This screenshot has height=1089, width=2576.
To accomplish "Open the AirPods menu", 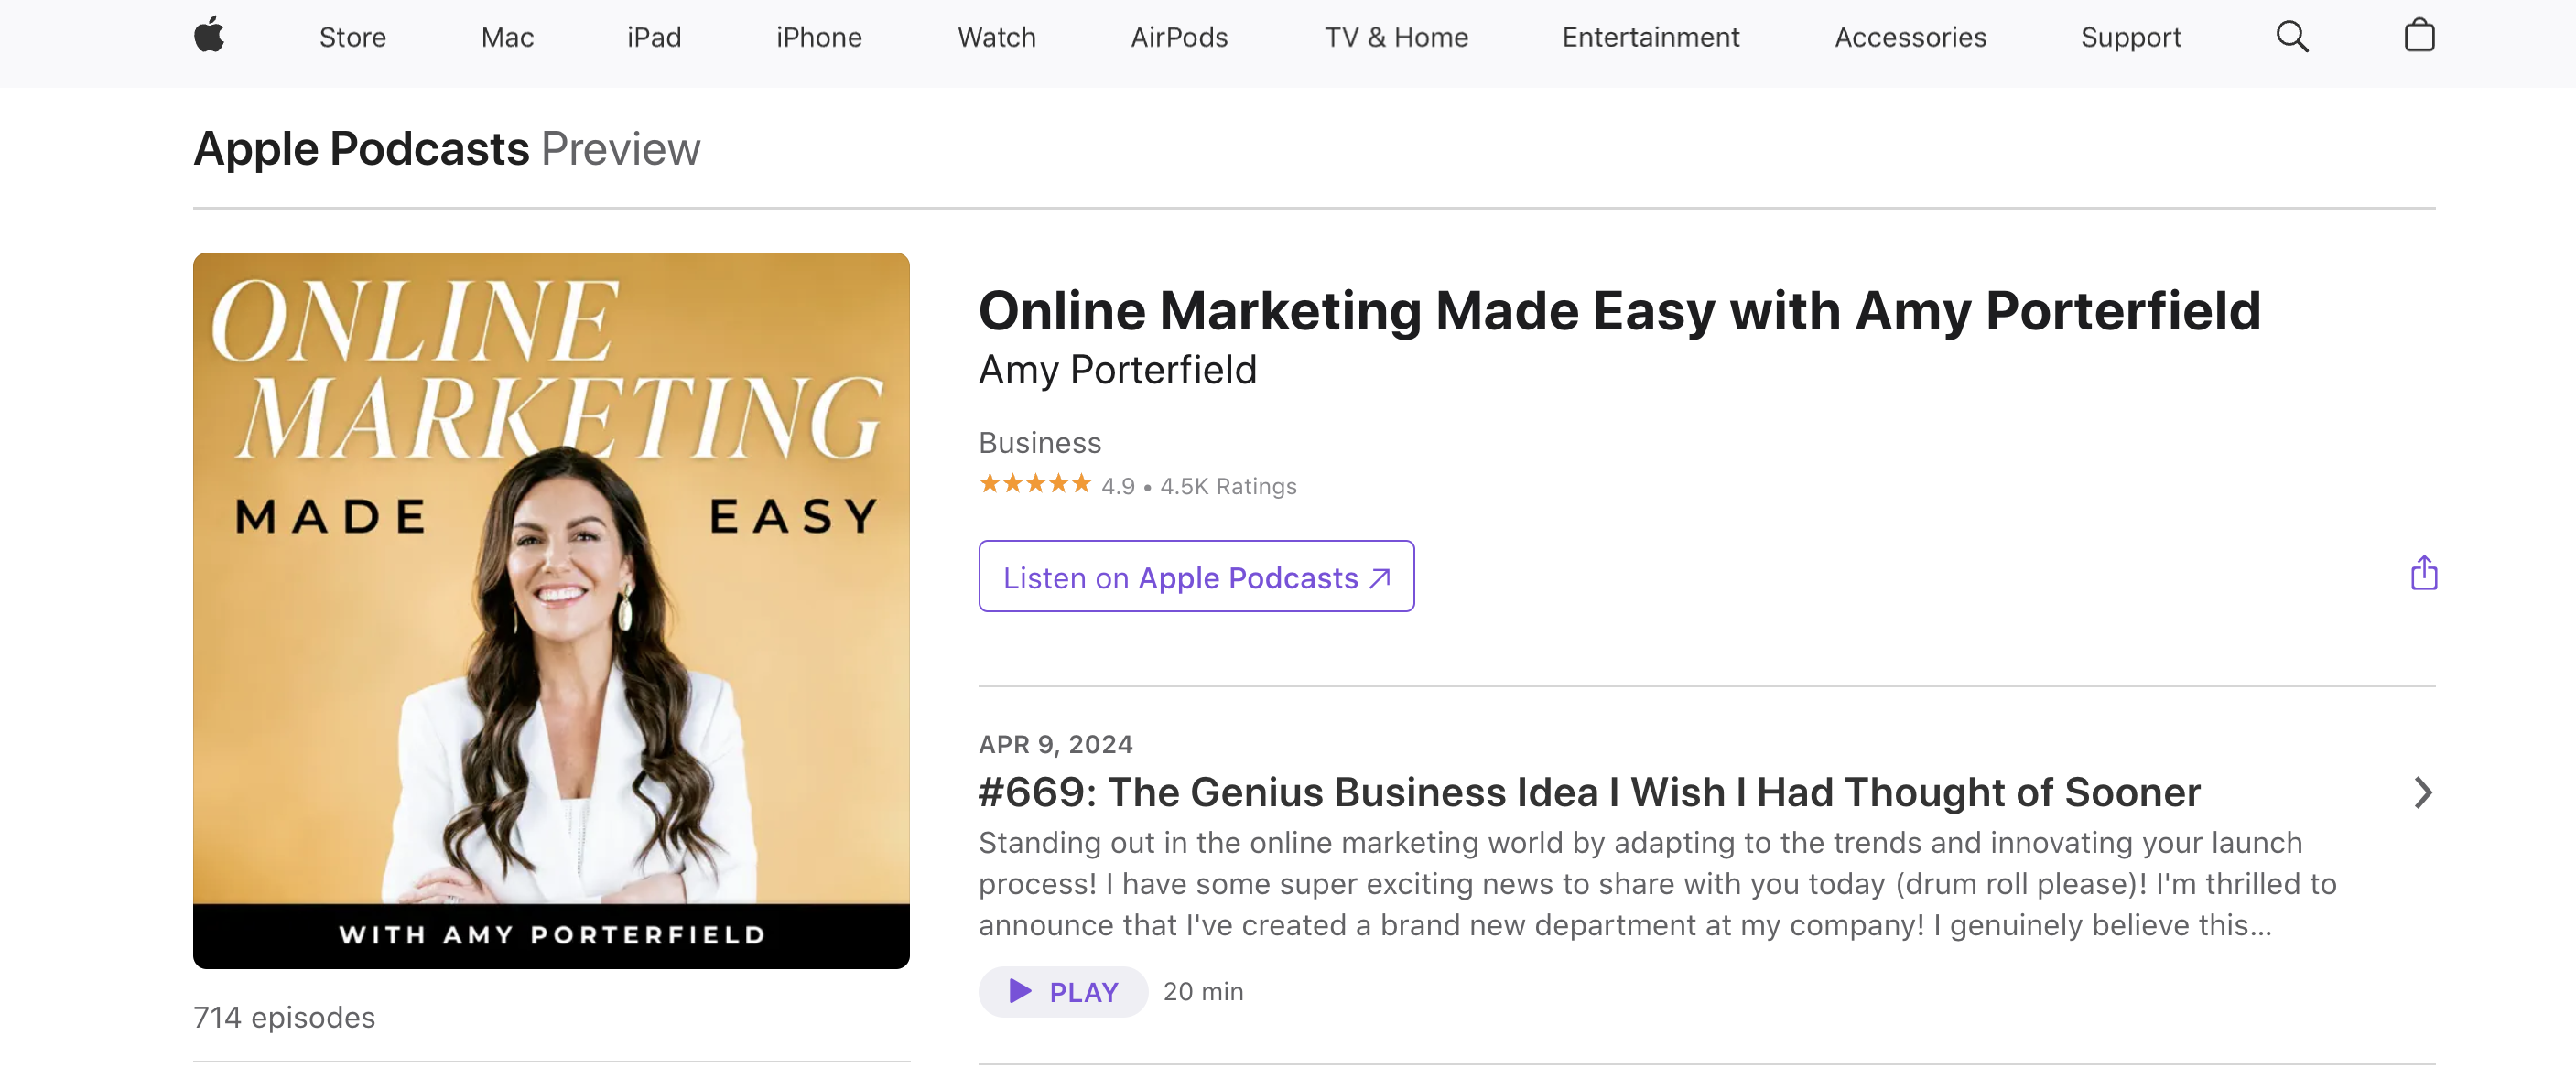I will [1179, 37].
